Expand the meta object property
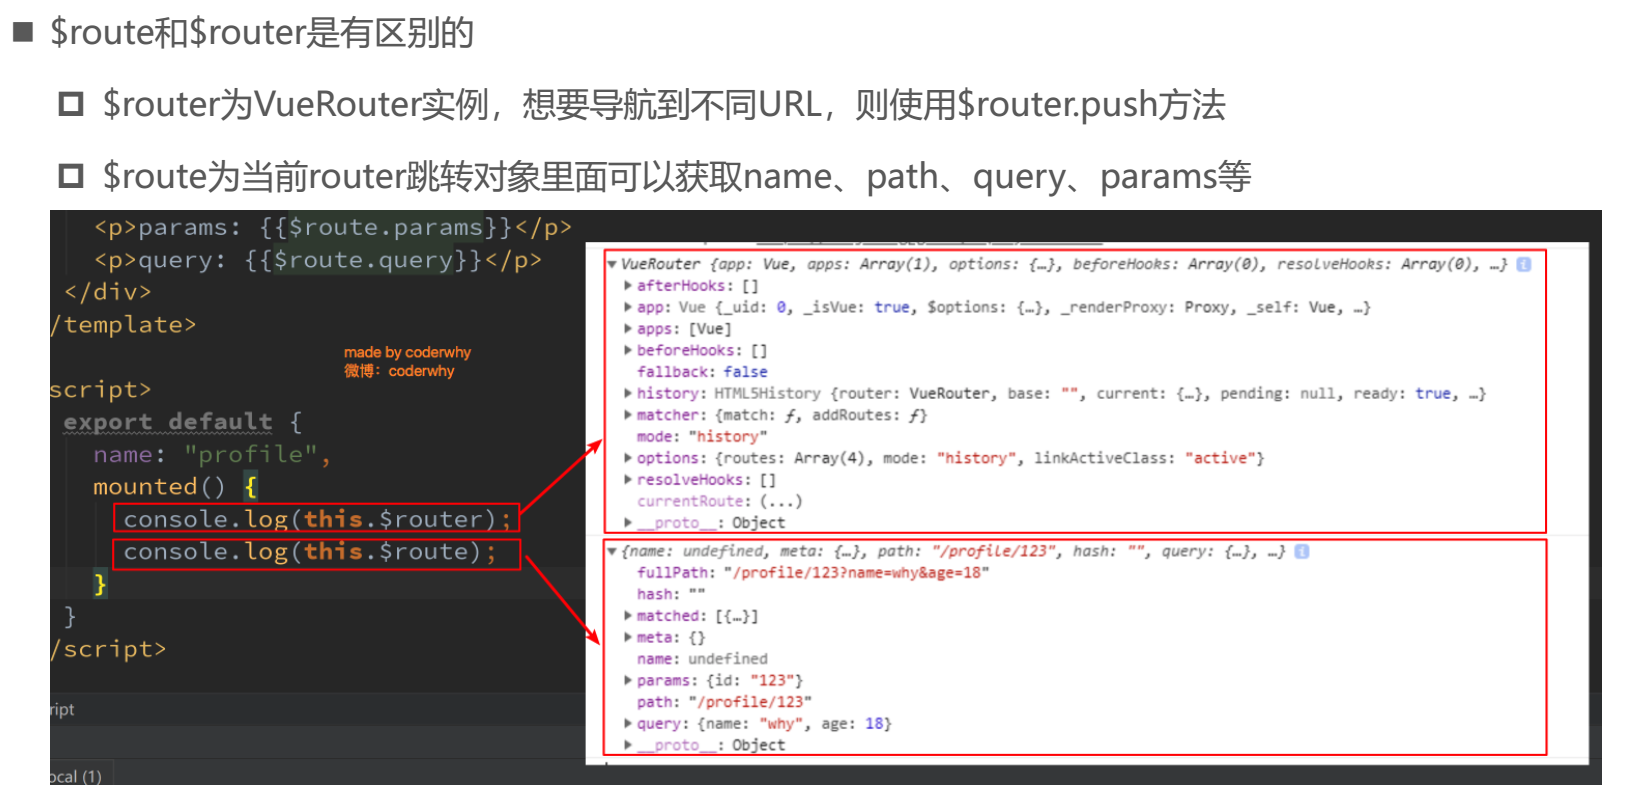This screenshot has width=1627, height=797. pos(628,638)
